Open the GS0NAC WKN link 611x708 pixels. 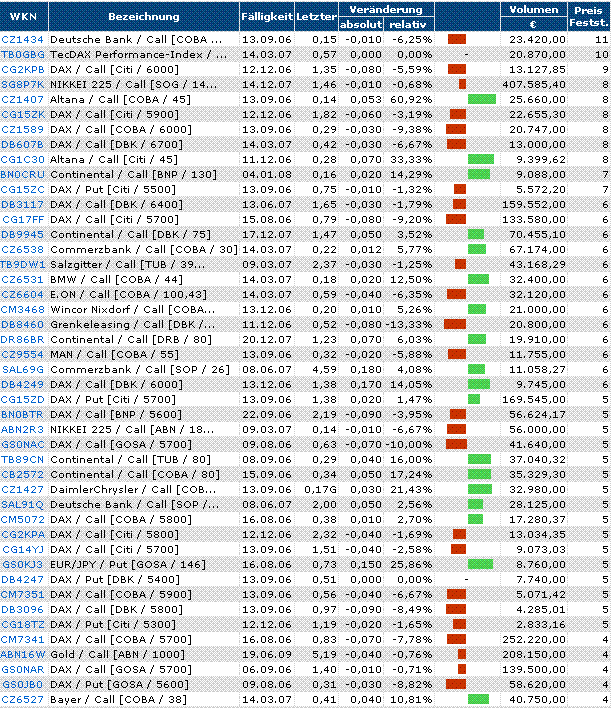click(23, 444)
